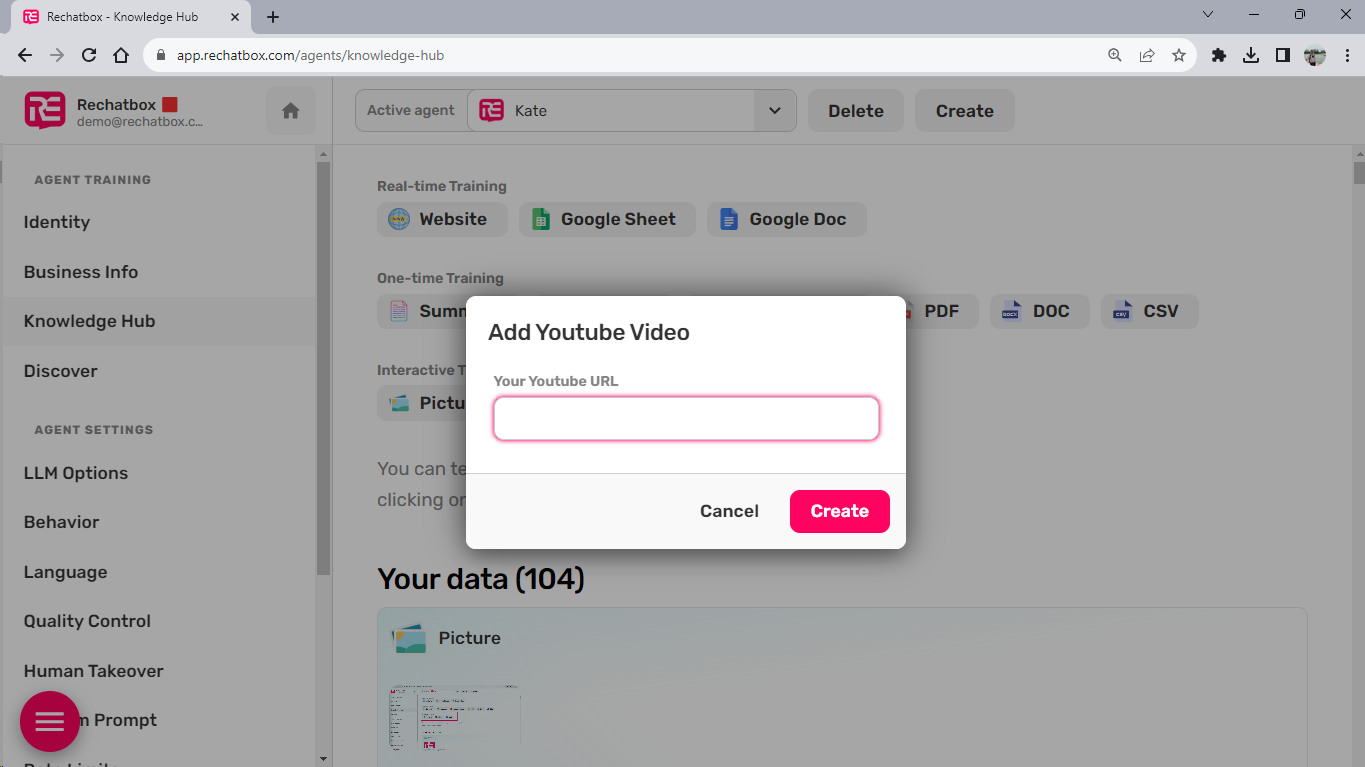Click the main page vertical scrollbar
This screenshot has height=767, width=1365.
(1359, 171)
